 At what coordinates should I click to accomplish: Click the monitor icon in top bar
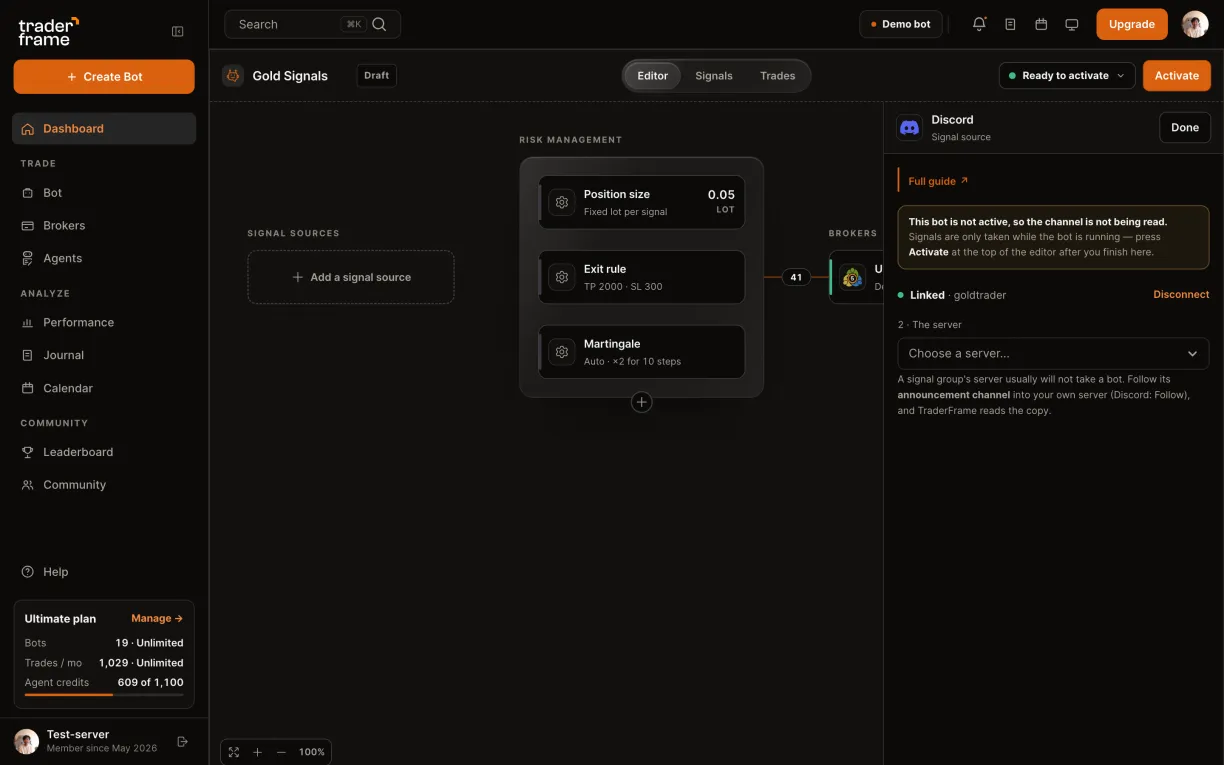(x=1072, y=24)
